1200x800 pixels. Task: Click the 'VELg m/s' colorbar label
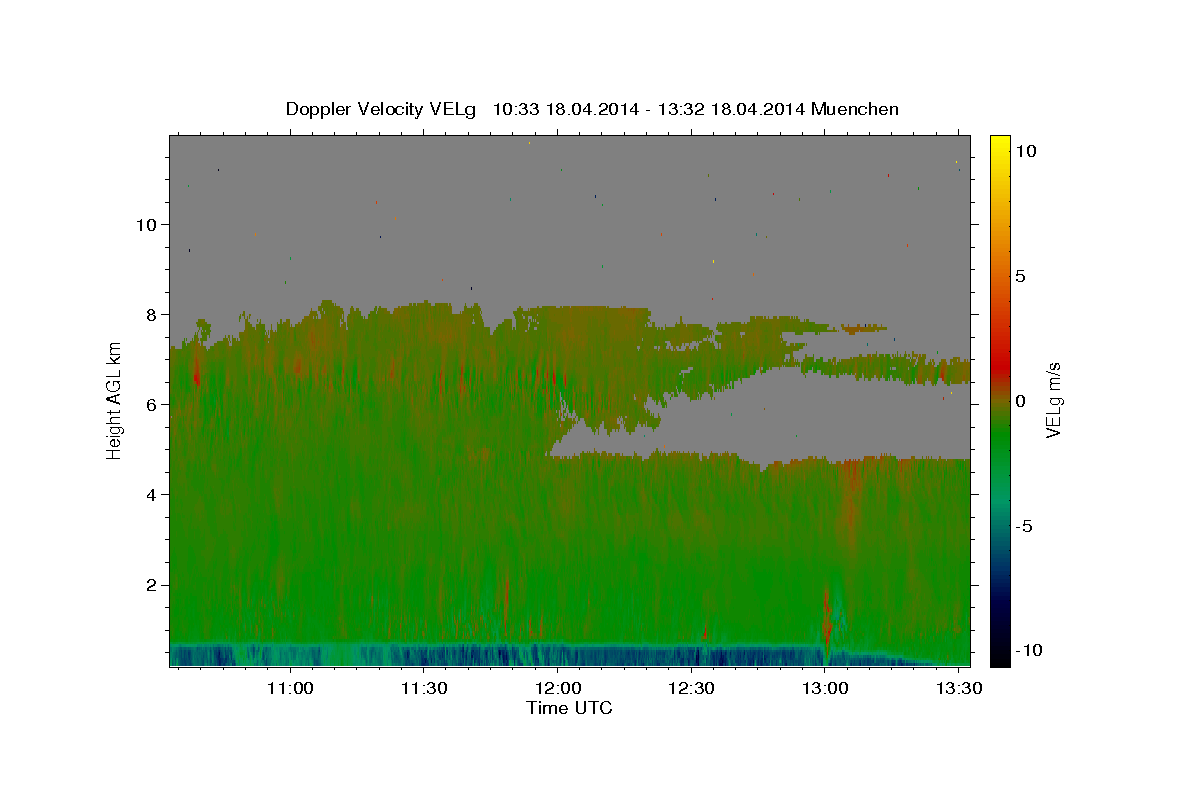pos(1053,400)
